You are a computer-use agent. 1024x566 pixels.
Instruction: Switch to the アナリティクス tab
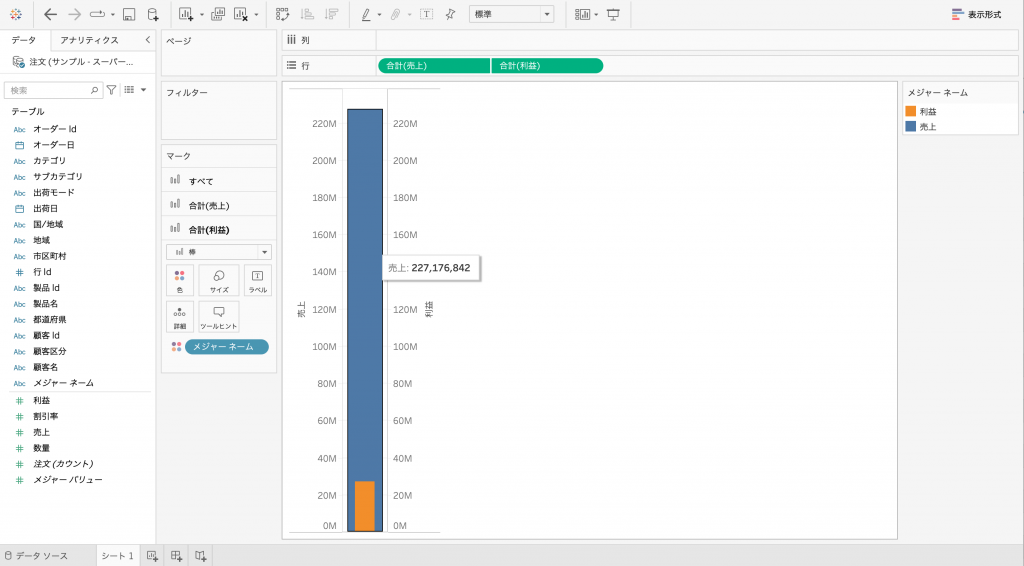pyautogui.click(x=89, y=40)
